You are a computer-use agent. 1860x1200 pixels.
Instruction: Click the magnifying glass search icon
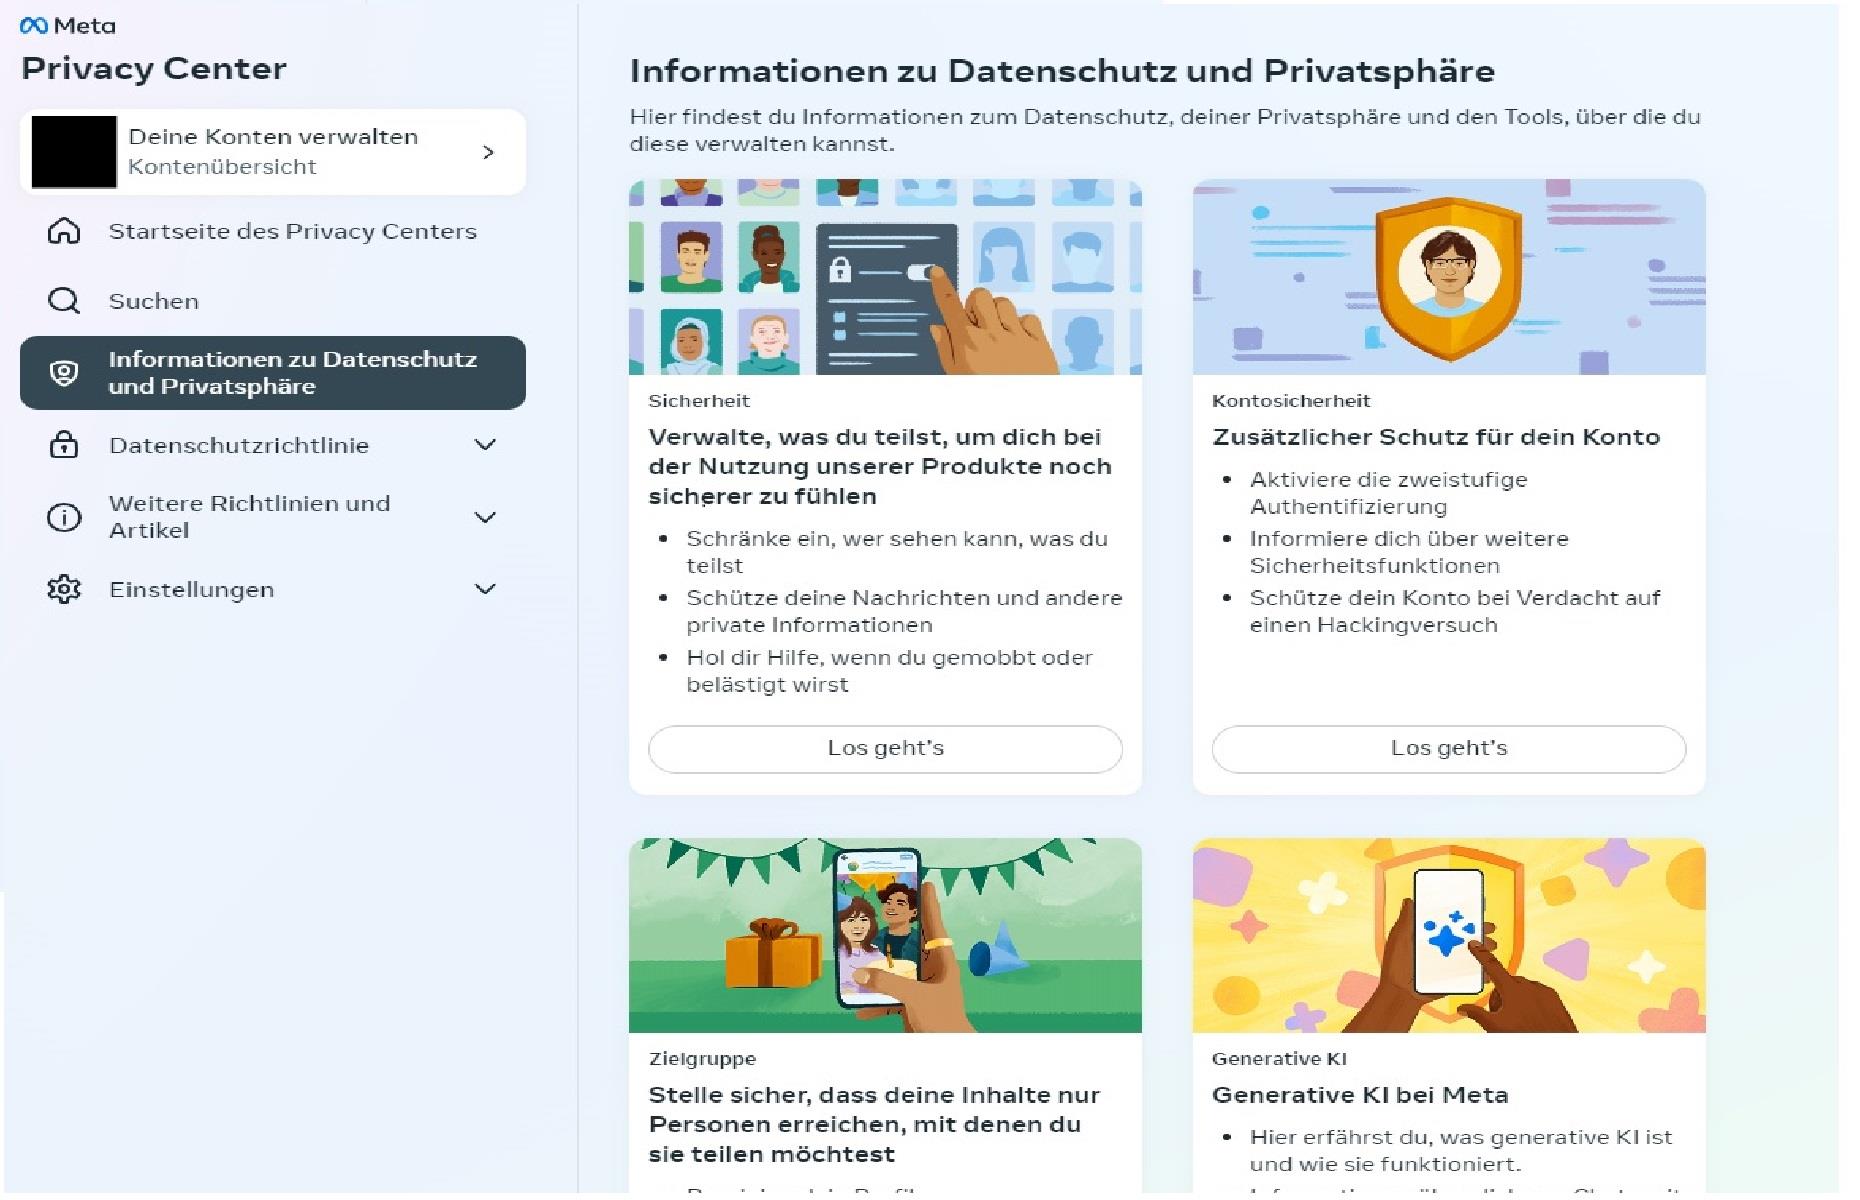tap(64, 301)
